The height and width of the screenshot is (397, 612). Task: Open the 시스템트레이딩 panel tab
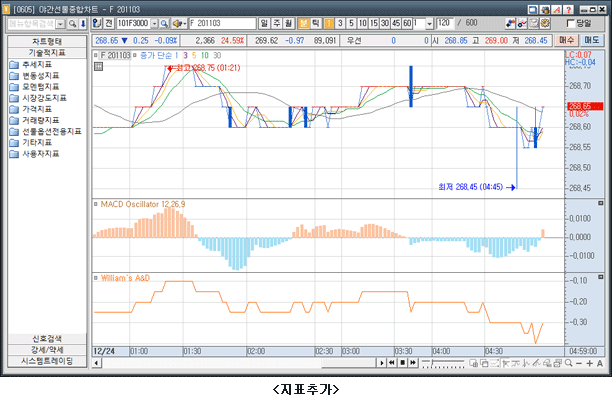[47, 361]
